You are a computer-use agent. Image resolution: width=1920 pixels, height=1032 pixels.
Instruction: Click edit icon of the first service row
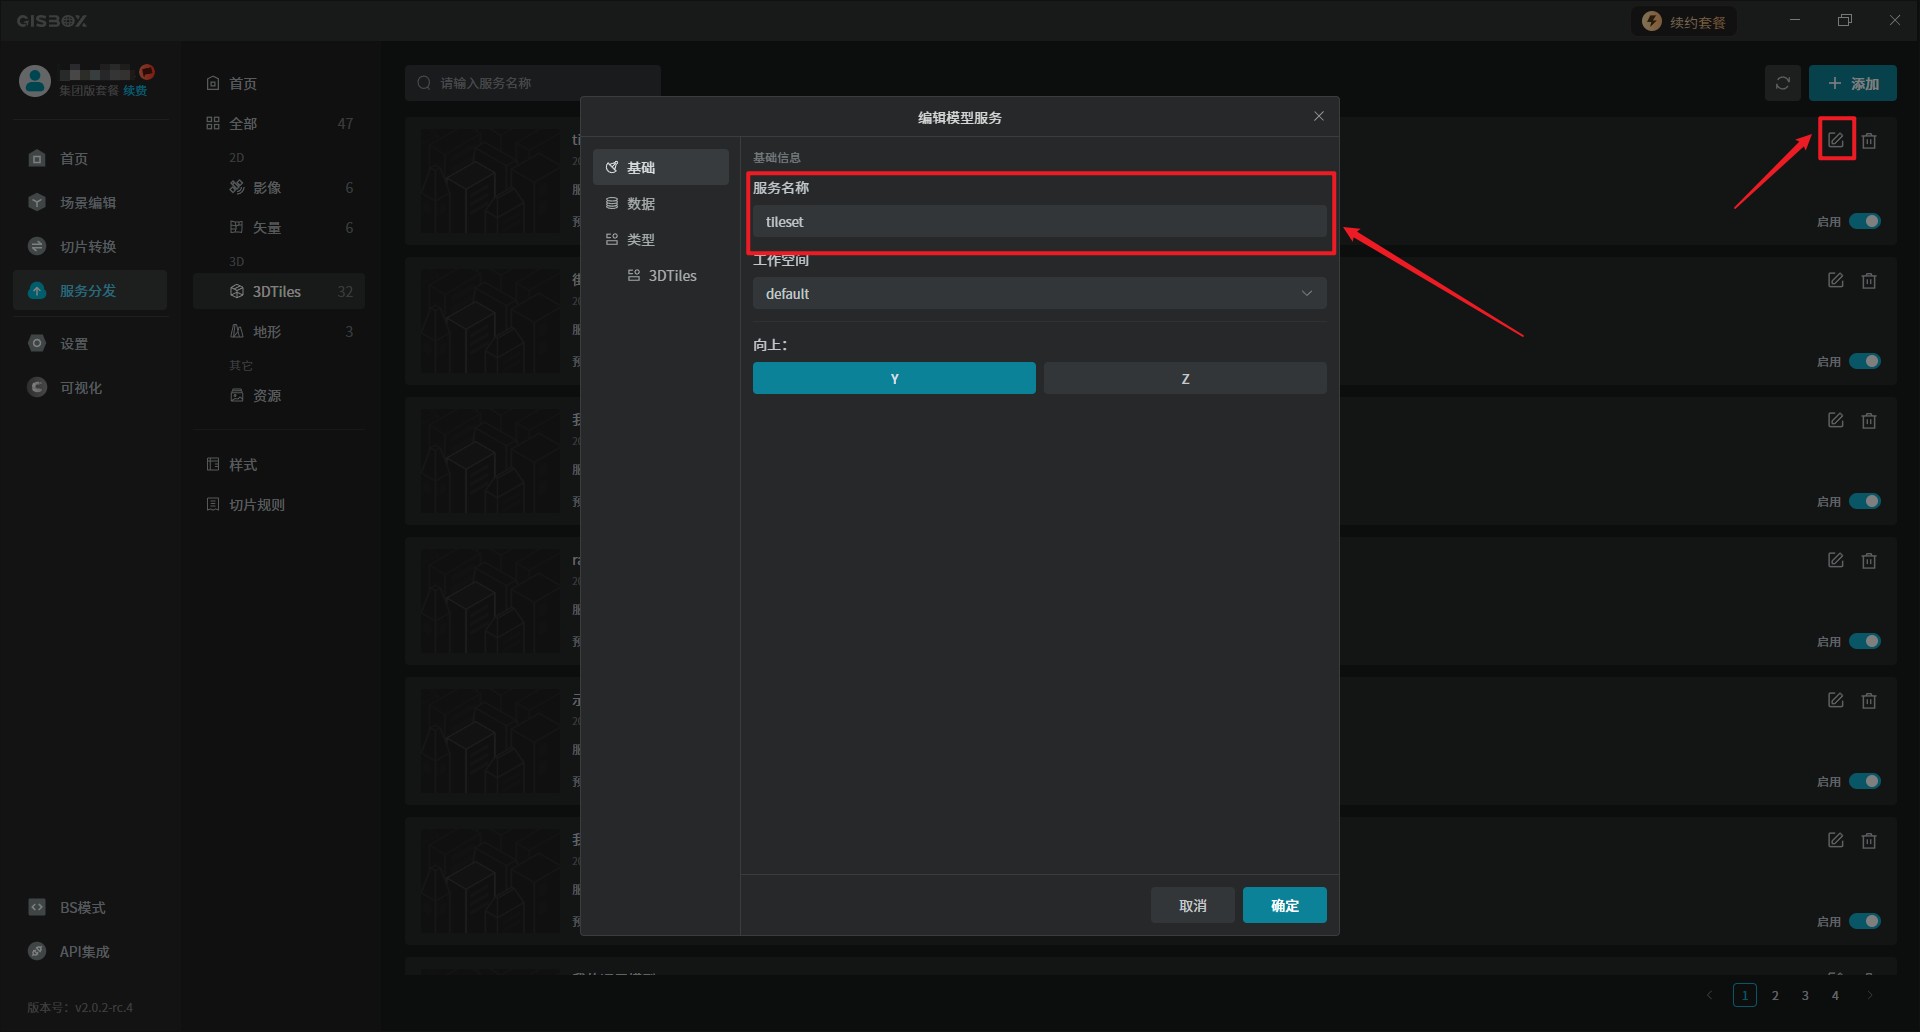[1835, 141]
